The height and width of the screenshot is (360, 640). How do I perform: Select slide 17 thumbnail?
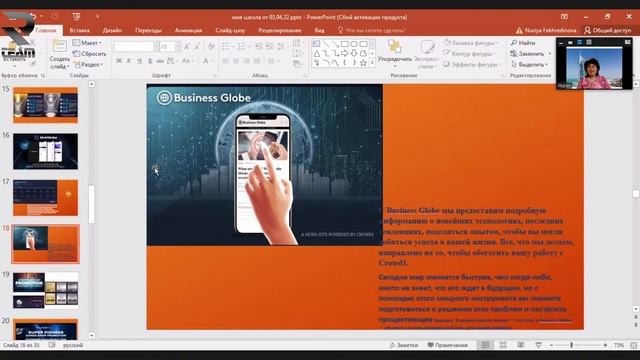[45, 198]
